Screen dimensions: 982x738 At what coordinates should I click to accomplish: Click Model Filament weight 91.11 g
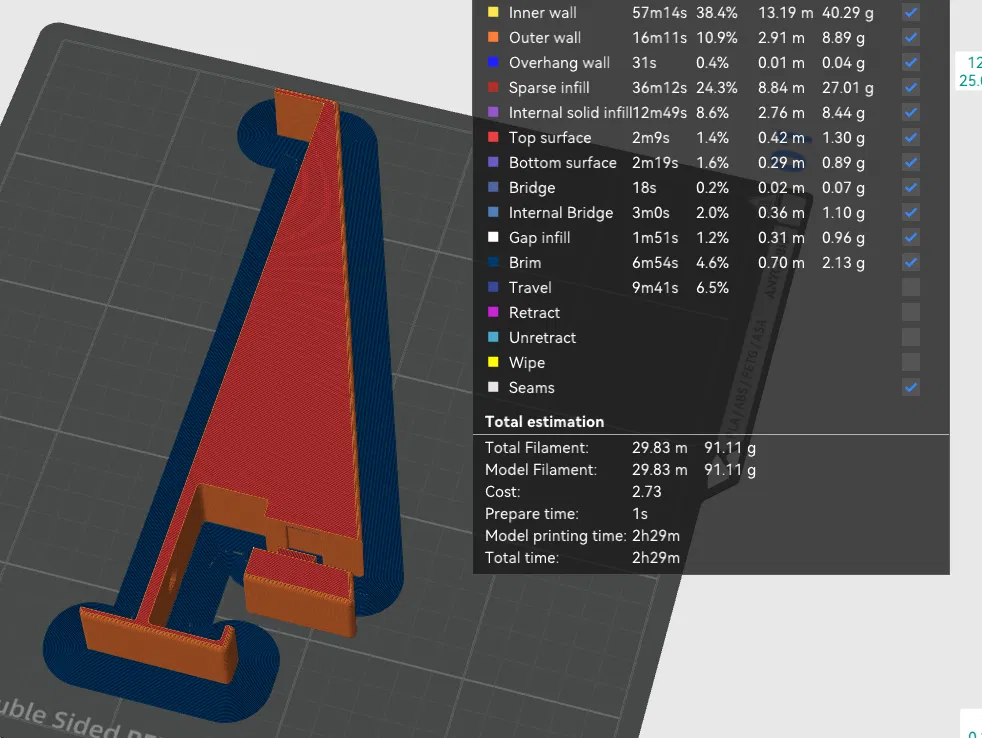(x=730, y=470)
